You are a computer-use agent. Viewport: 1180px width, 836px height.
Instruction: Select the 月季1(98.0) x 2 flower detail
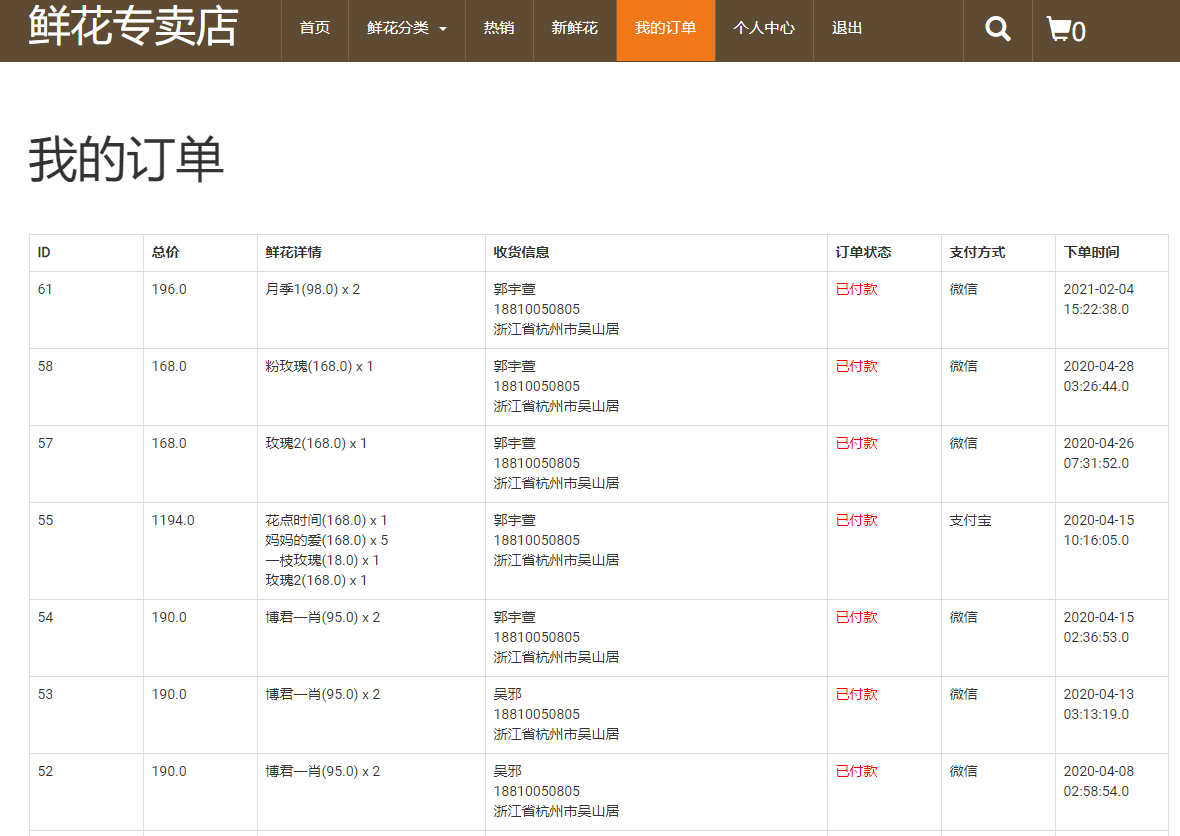point(311,289)
